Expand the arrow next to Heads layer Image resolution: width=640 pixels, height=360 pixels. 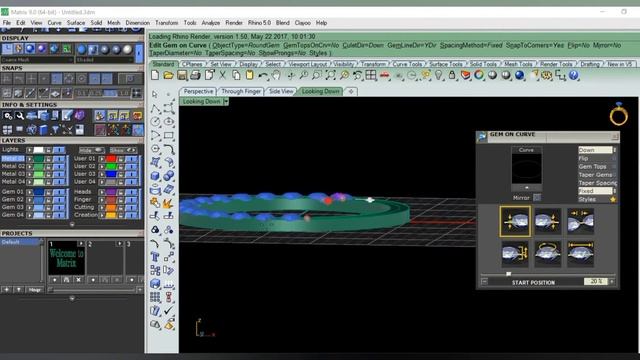tap(102, 192)
